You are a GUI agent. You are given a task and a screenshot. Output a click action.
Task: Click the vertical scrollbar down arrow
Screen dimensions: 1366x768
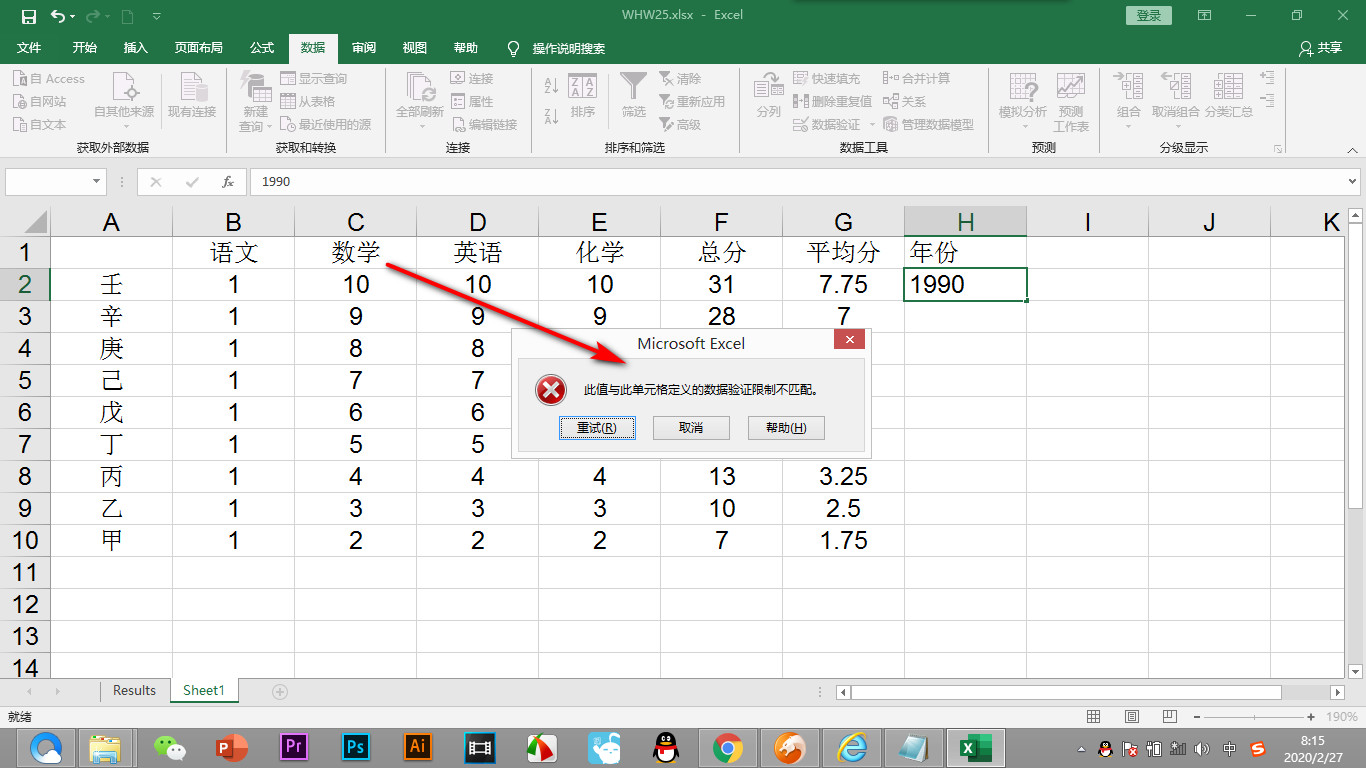tap(1356, 672)
